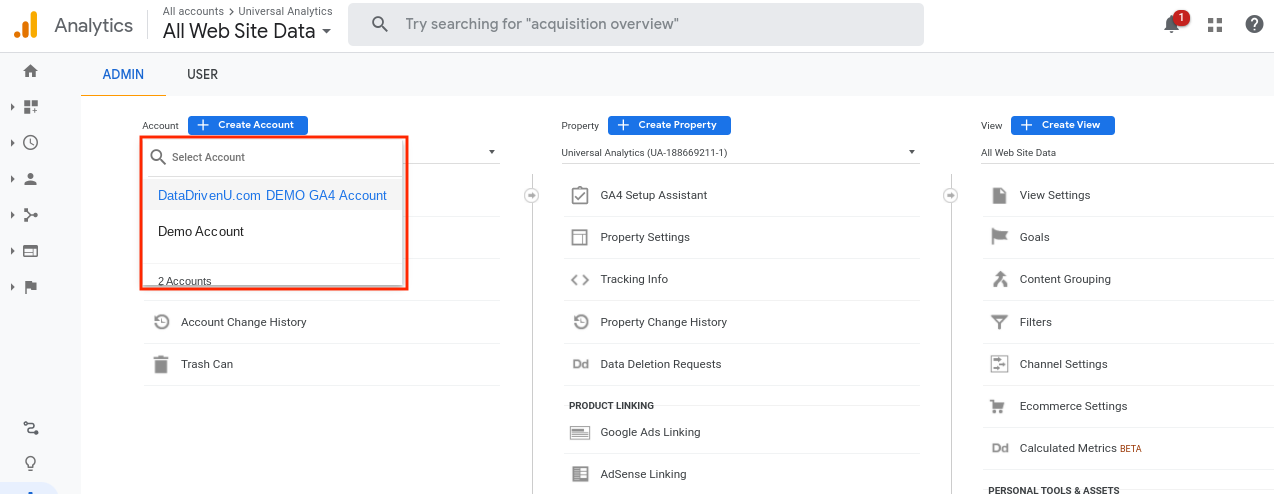Open Conversions flag sidebar icon
The width and height of the screenshot is (1274, 494).
pos(30,287)
